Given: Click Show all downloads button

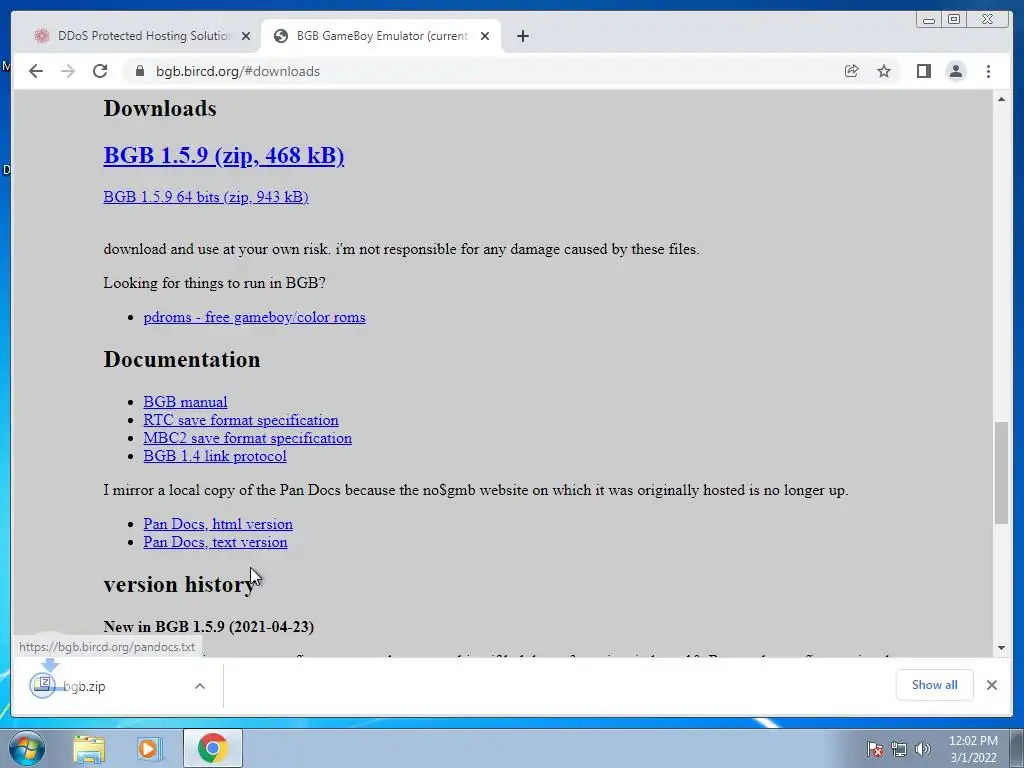Looking at the screenshot, I should click(935, 684).
